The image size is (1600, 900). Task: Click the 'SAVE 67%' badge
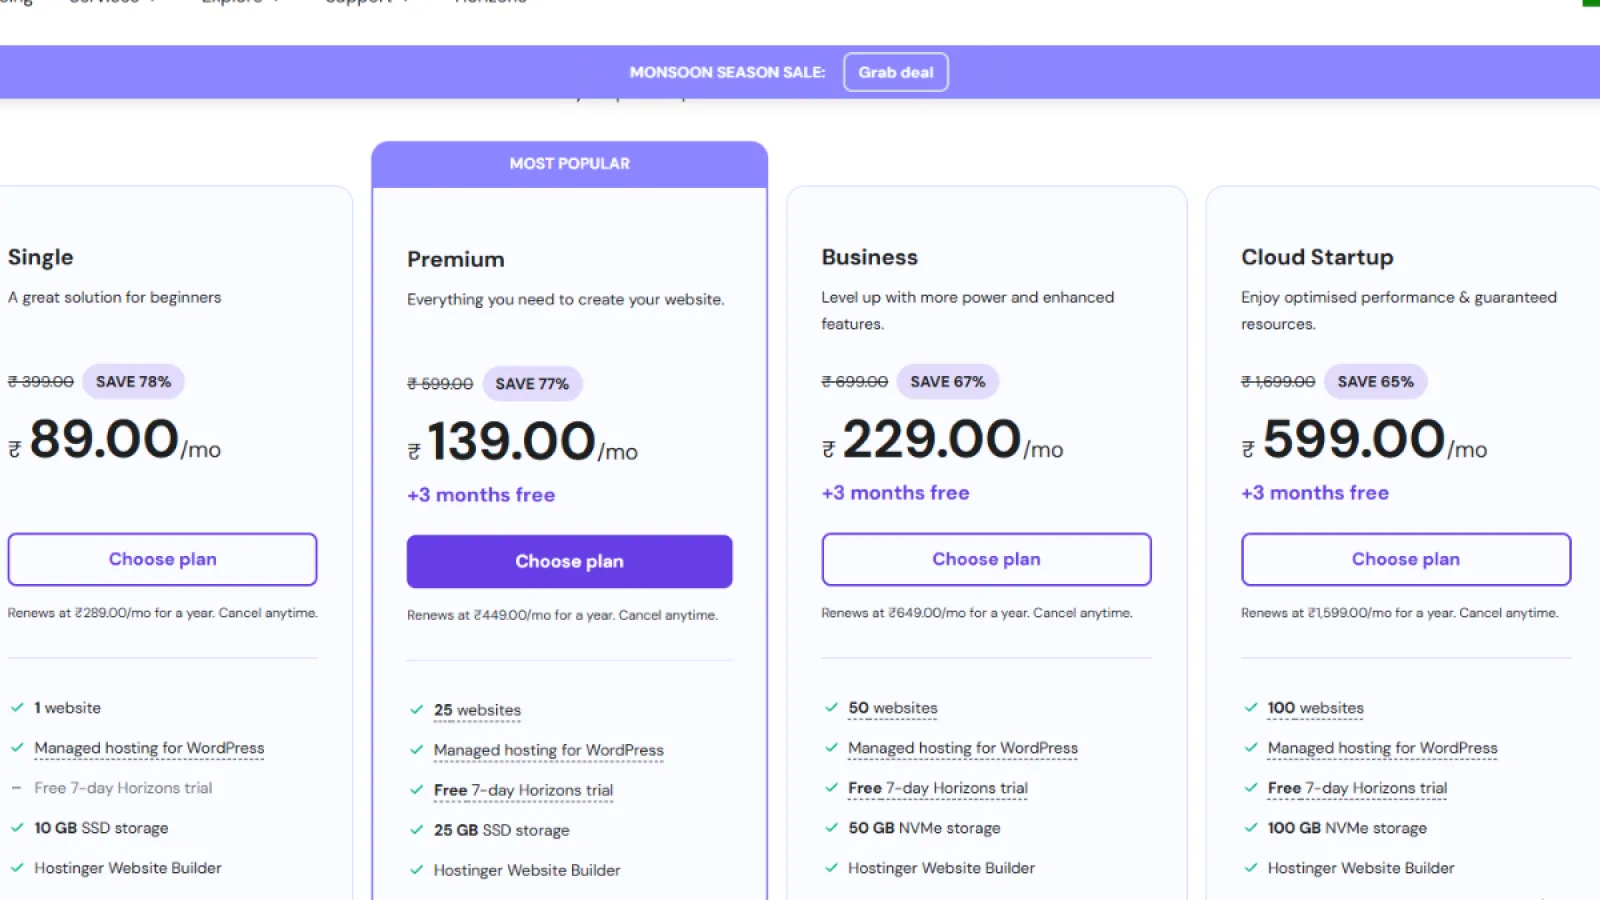click(x=947, y=381)
